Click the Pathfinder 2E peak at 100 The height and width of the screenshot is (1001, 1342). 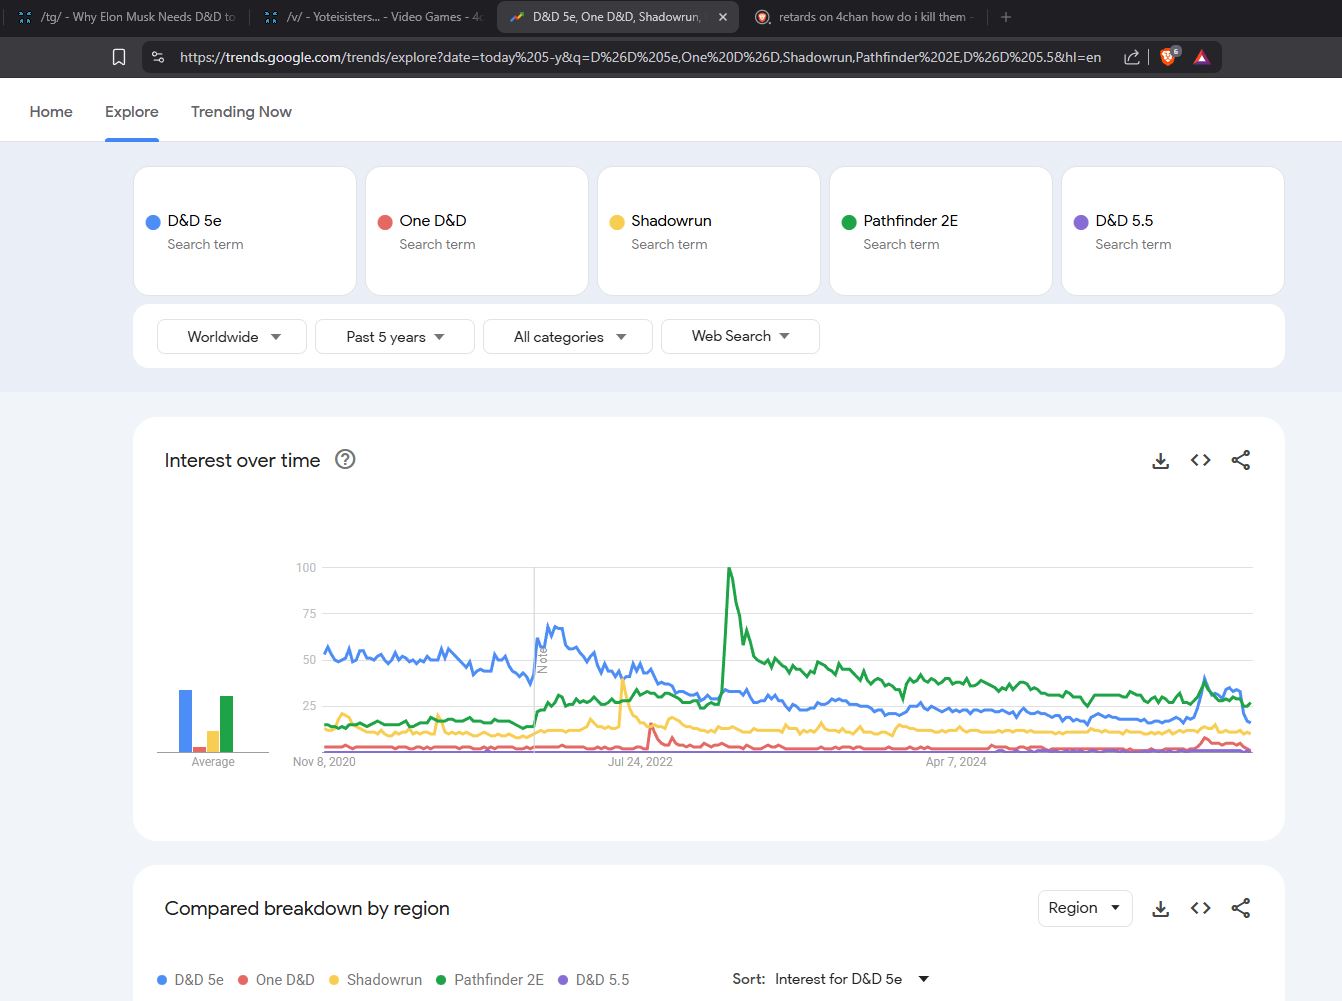[x=730, y=569]
